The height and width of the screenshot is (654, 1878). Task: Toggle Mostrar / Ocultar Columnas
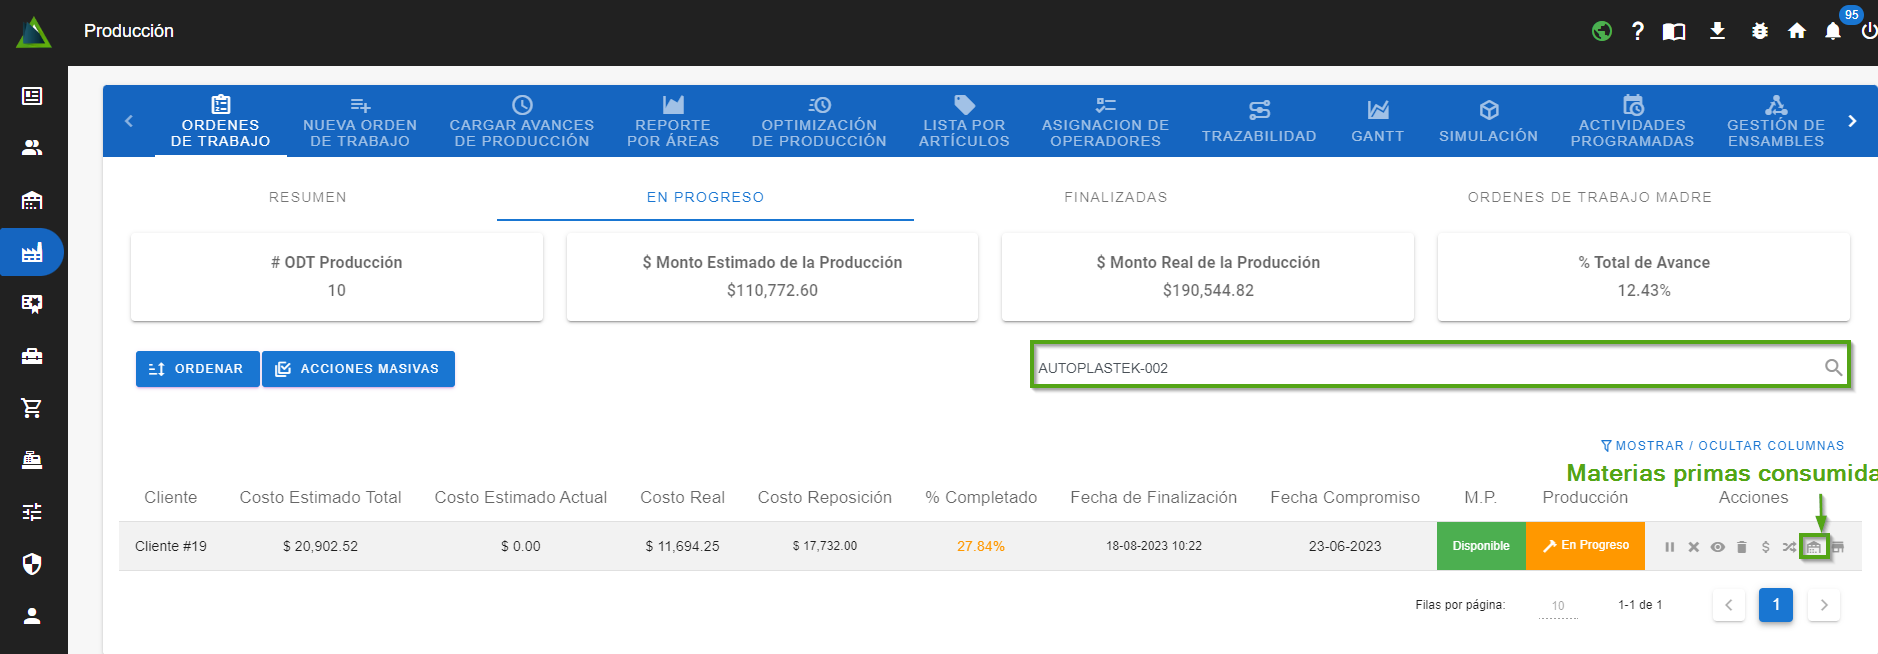click(1722, 446)
